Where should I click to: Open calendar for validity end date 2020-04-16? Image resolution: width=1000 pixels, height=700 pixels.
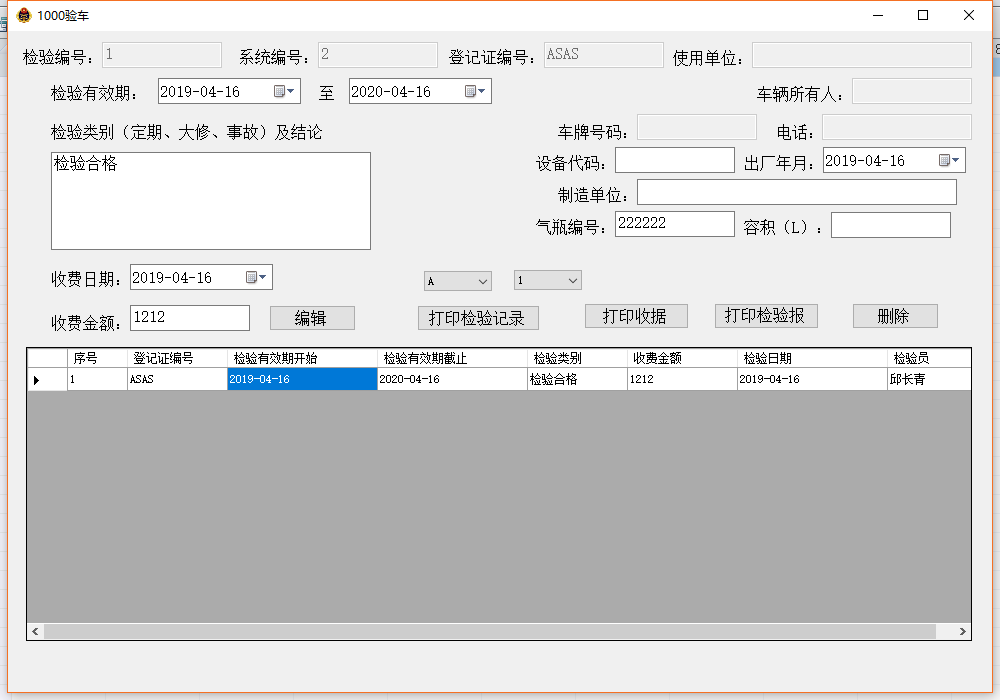coord(475,92)
